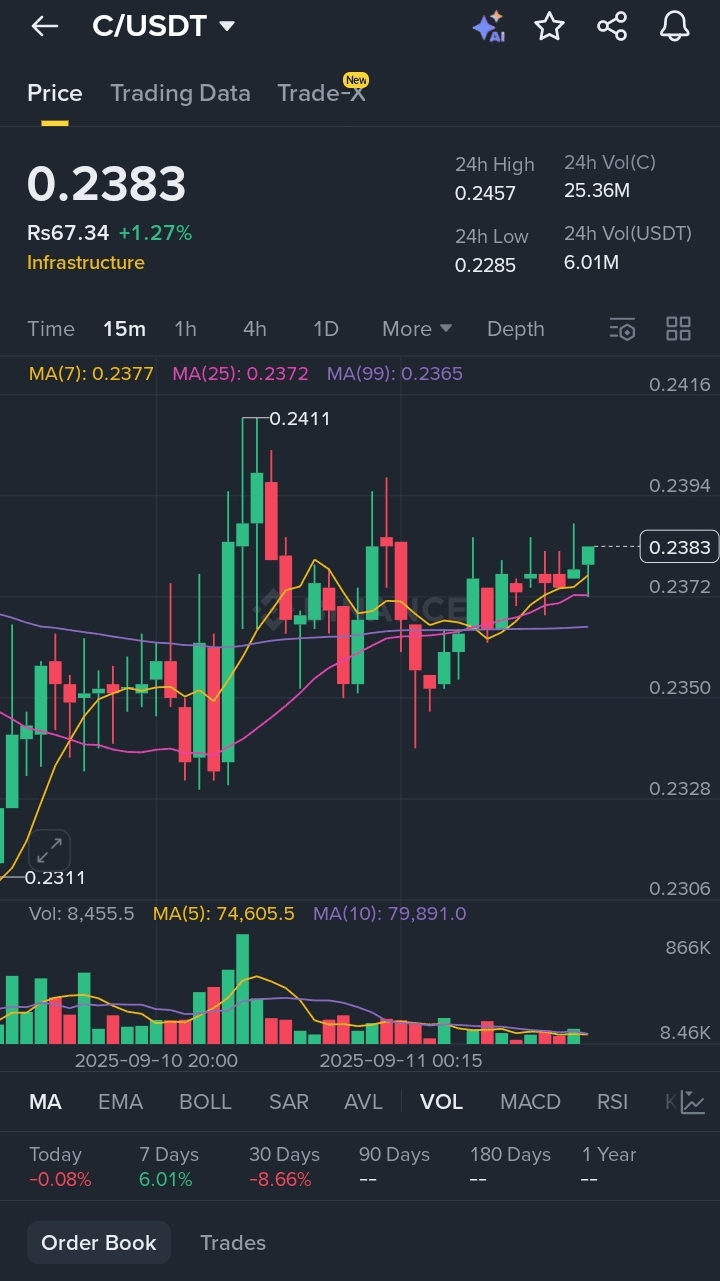Open the AI assistant sparkle icon
Image resolution: width=720 pixels, height=1281 pixels.
tap(488, 27)
